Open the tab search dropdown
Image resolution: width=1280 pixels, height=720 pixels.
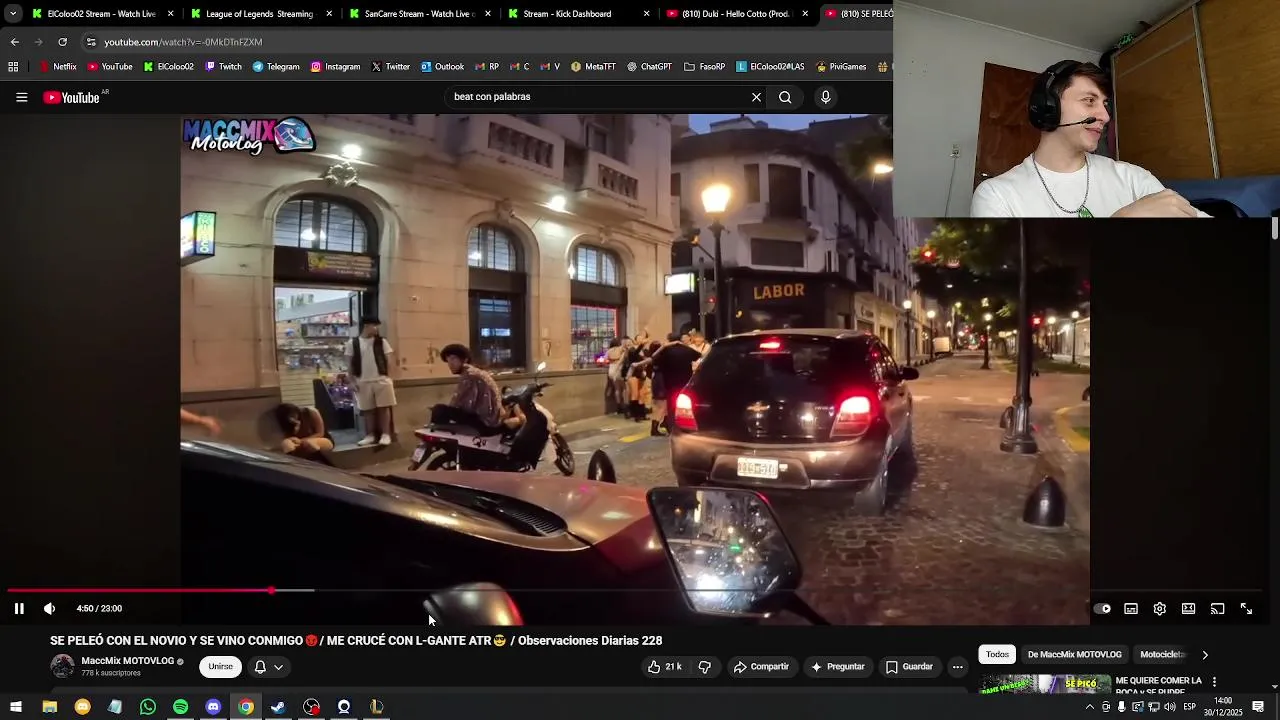(x=13, y=14)
